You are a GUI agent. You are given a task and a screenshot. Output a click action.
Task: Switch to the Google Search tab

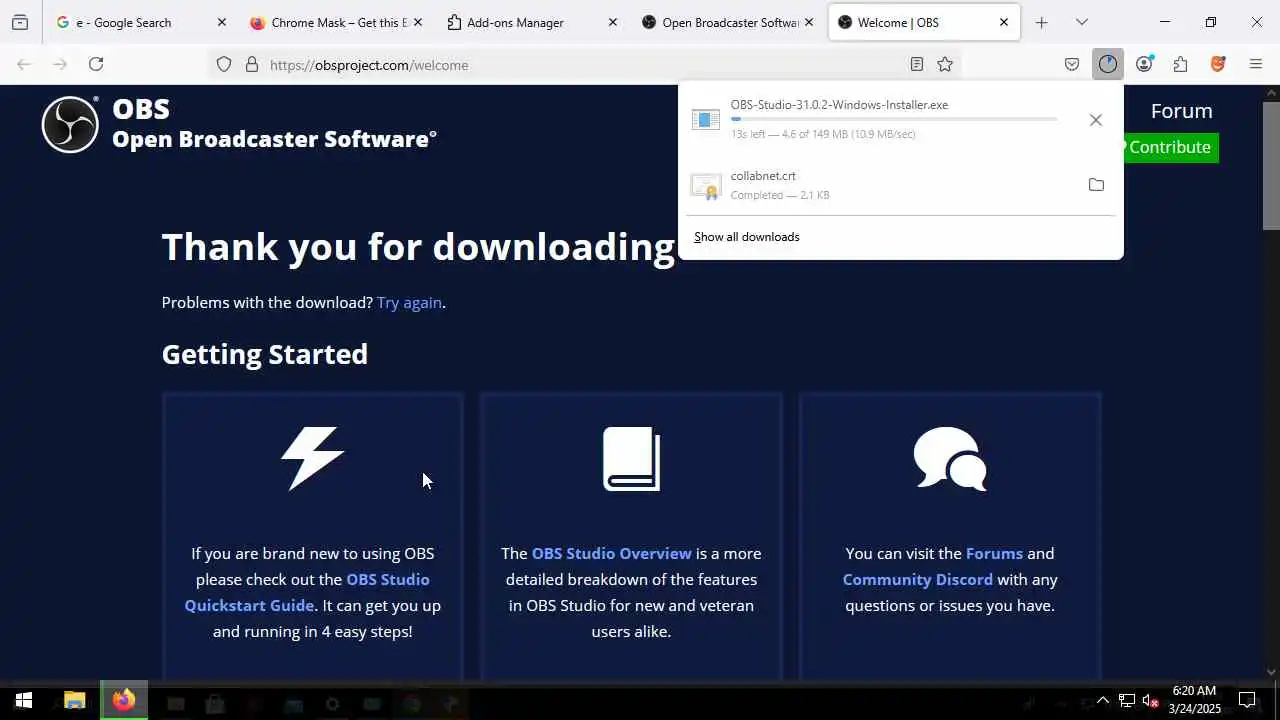coord(141,22)
